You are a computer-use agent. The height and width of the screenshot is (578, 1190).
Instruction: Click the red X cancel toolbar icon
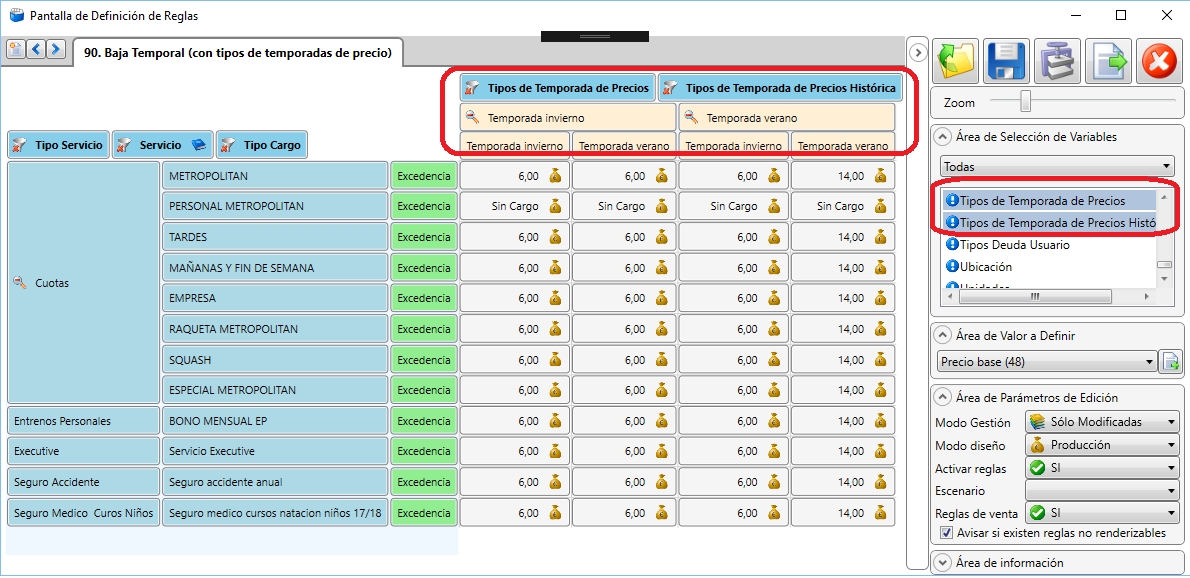point(1159,61)
